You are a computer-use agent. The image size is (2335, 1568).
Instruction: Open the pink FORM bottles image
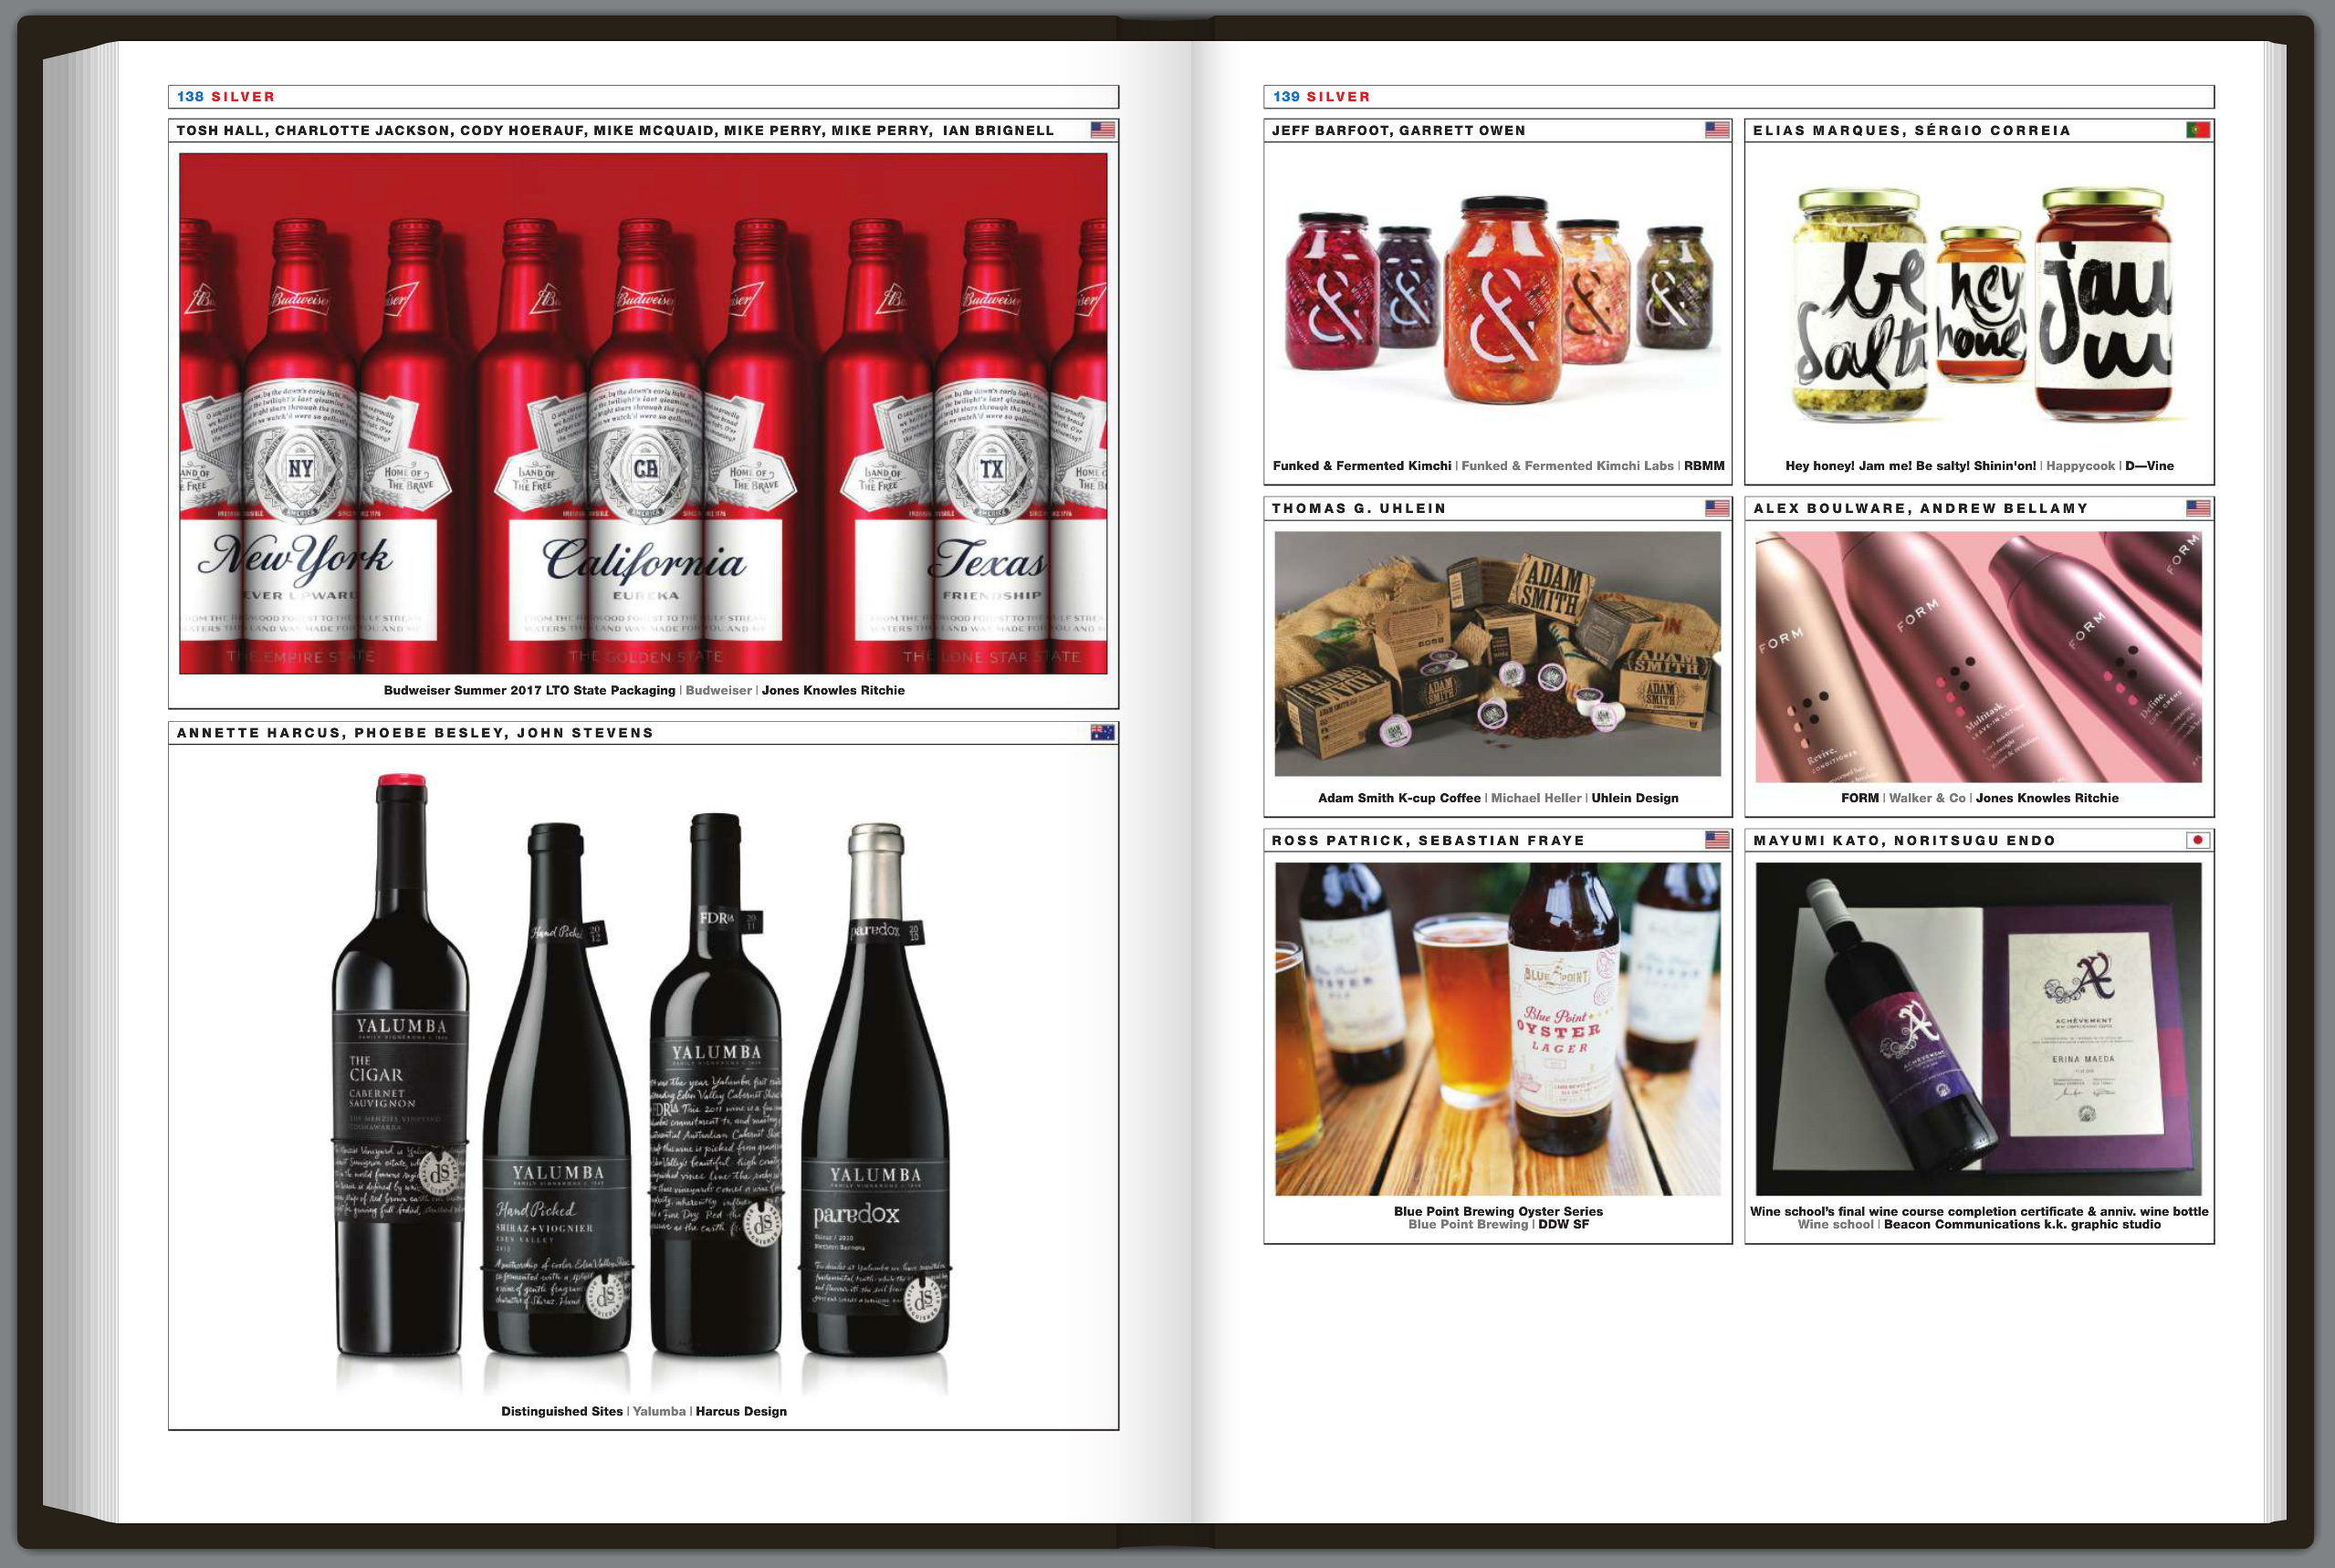[1979, 656]
